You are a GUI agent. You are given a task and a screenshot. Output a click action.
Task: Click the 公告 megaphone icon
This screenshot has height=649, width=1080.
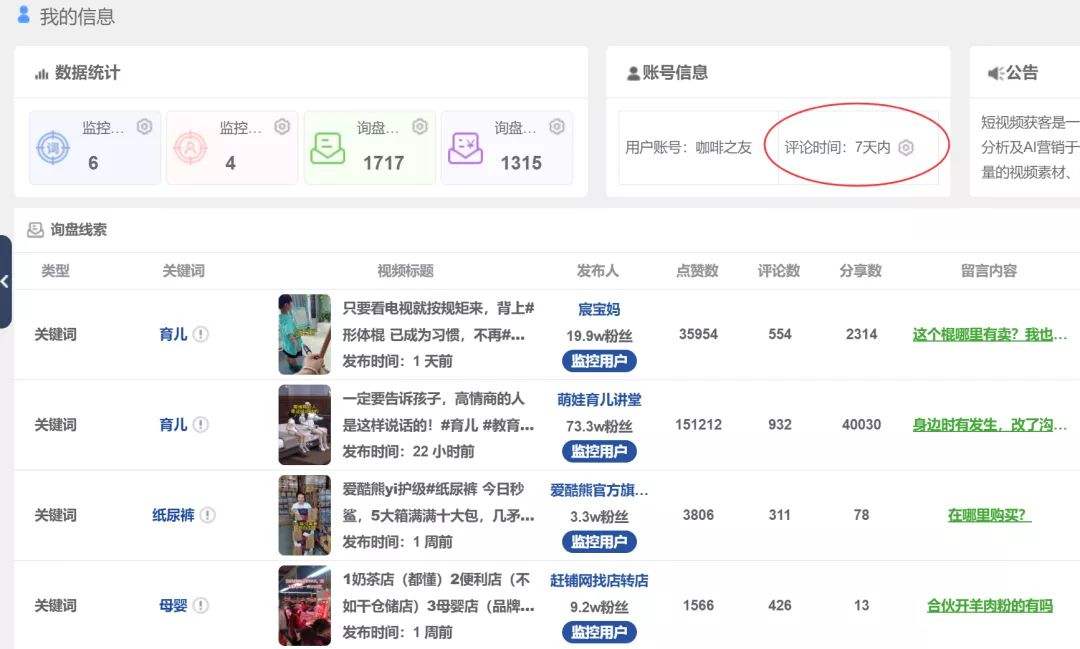pos(995,73)
